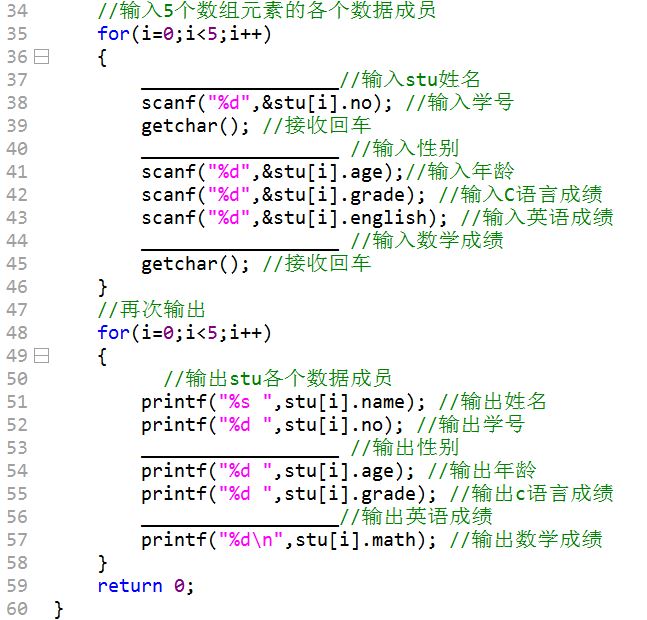This screenshot has width=647, height=620.
Task: Click the comment //输出姓名
Action: pyautogui.click(x=492, y=402)
